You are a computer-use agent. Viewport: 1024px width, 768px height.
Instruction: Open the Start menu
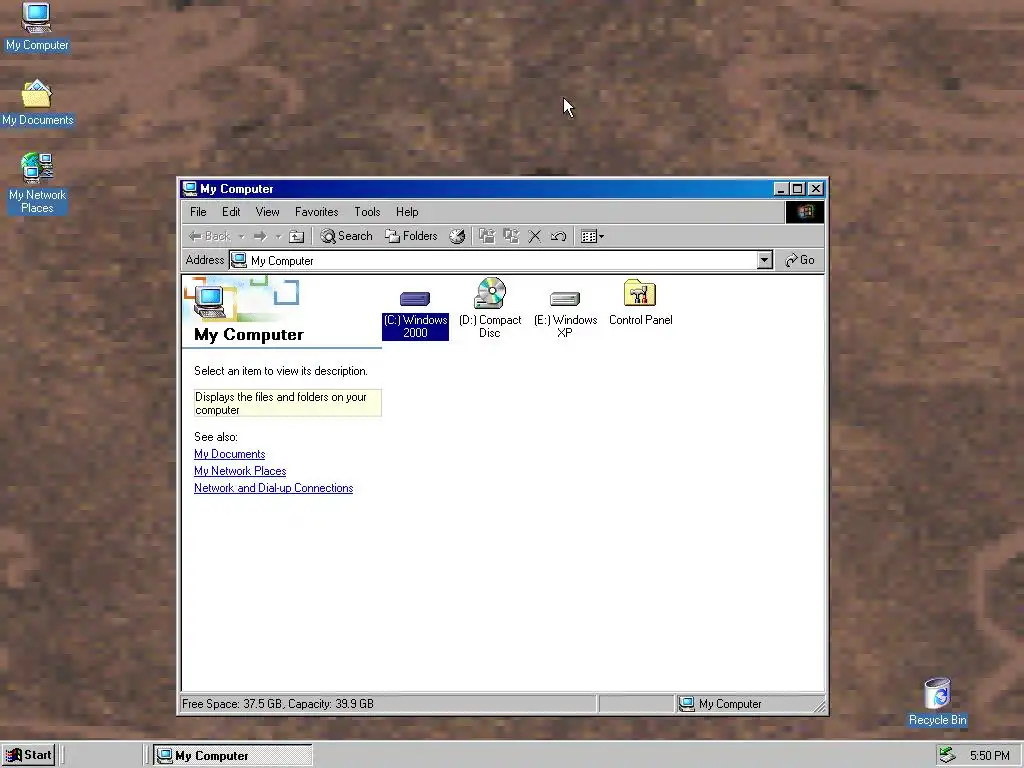pos(28,756)
